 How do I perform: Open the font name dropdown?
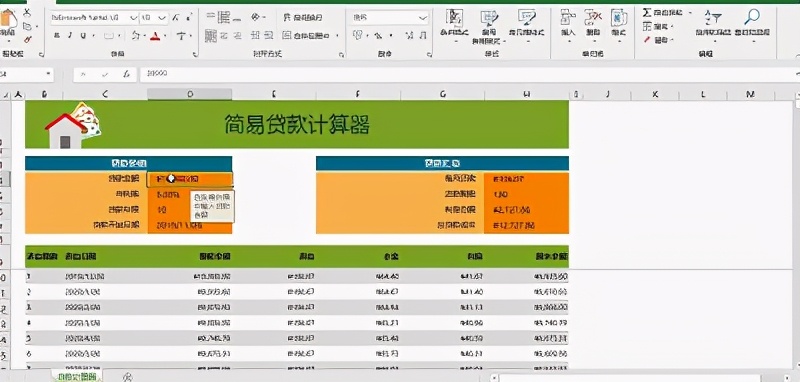tap(134, 18)
